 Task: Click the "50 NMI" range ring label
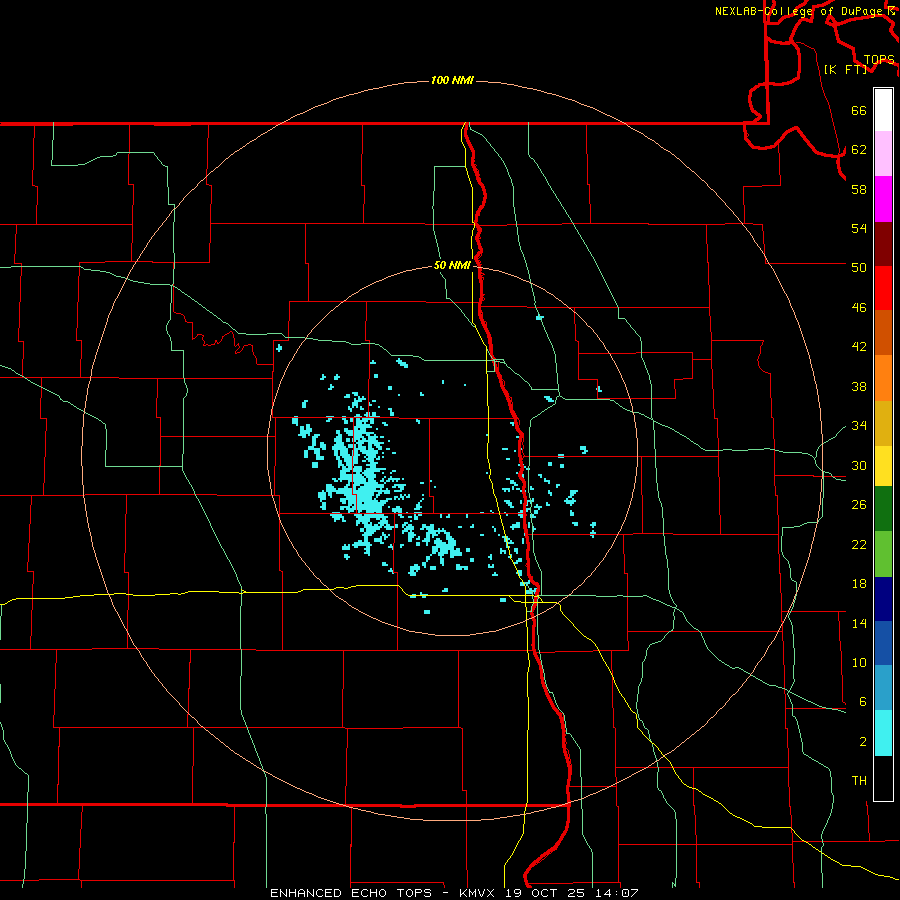pyautogui.click(x=452, y=265)
